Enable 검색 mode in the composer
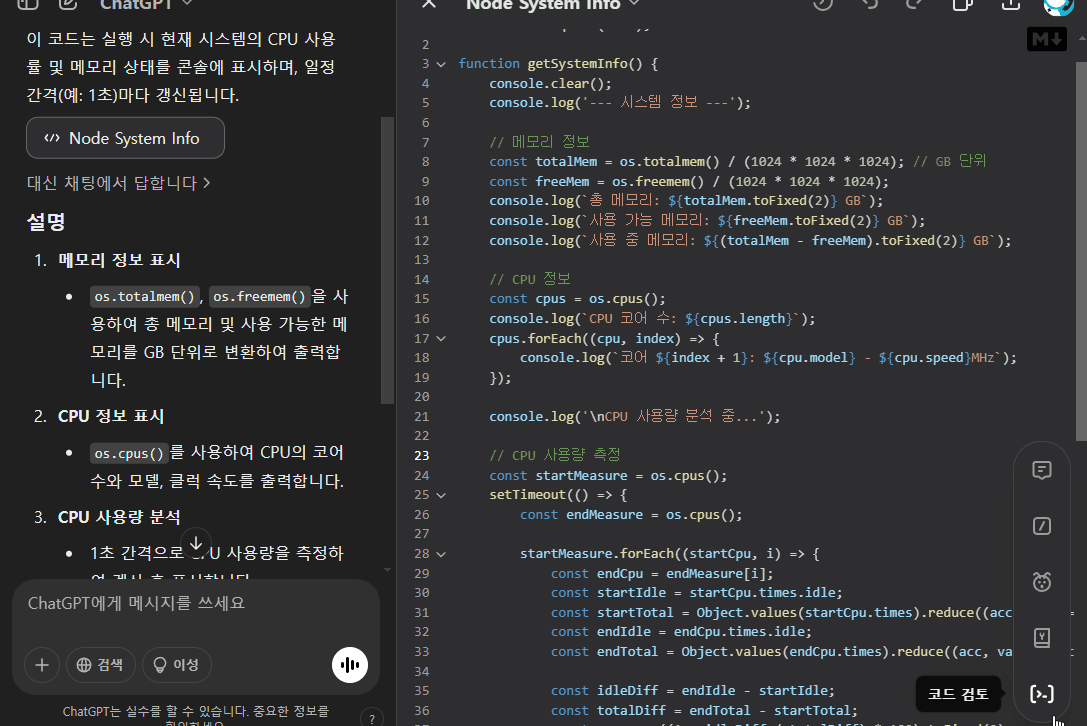This screenshot has height=726, width=1087. click(100, 664)
